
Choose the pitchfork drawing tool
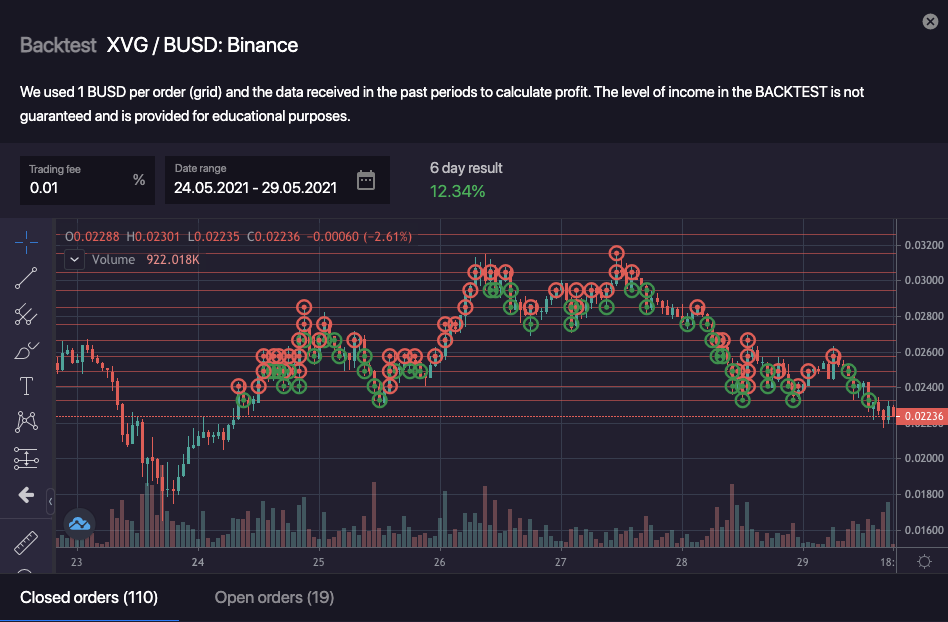[26, 315]
